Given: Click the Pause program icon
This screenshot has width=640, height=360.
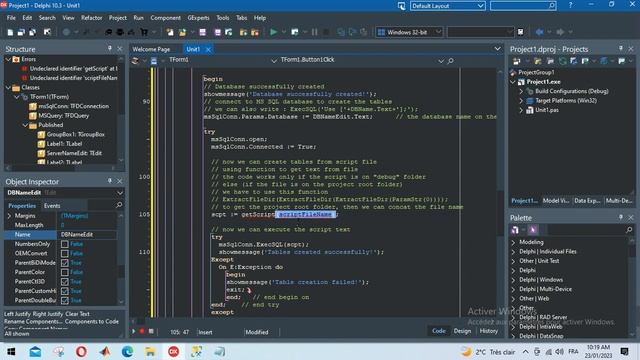Looking at the screenshot, I should point(314,32).
